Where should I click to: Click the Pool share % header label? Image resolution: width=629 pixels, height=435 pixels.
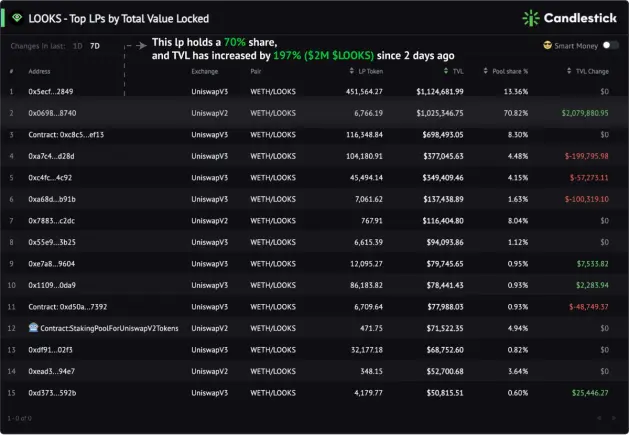[x=510, y=71]
